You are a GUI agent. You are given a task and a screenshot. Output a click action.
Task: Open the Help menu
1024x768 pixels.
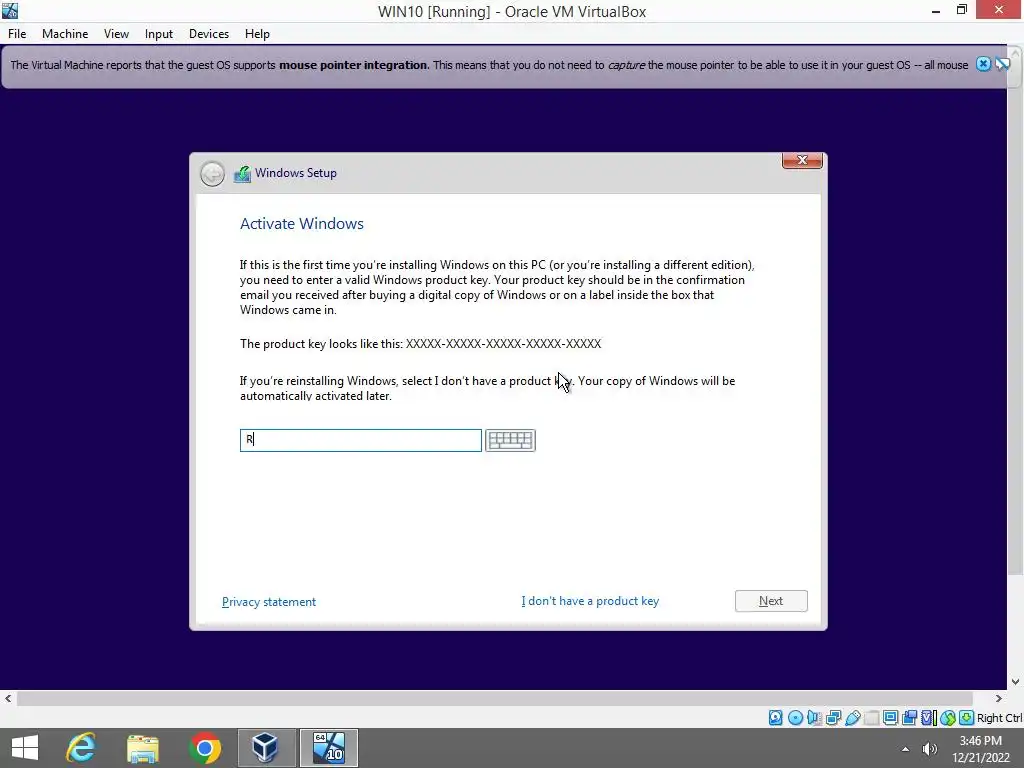click(x=257, y=34)
